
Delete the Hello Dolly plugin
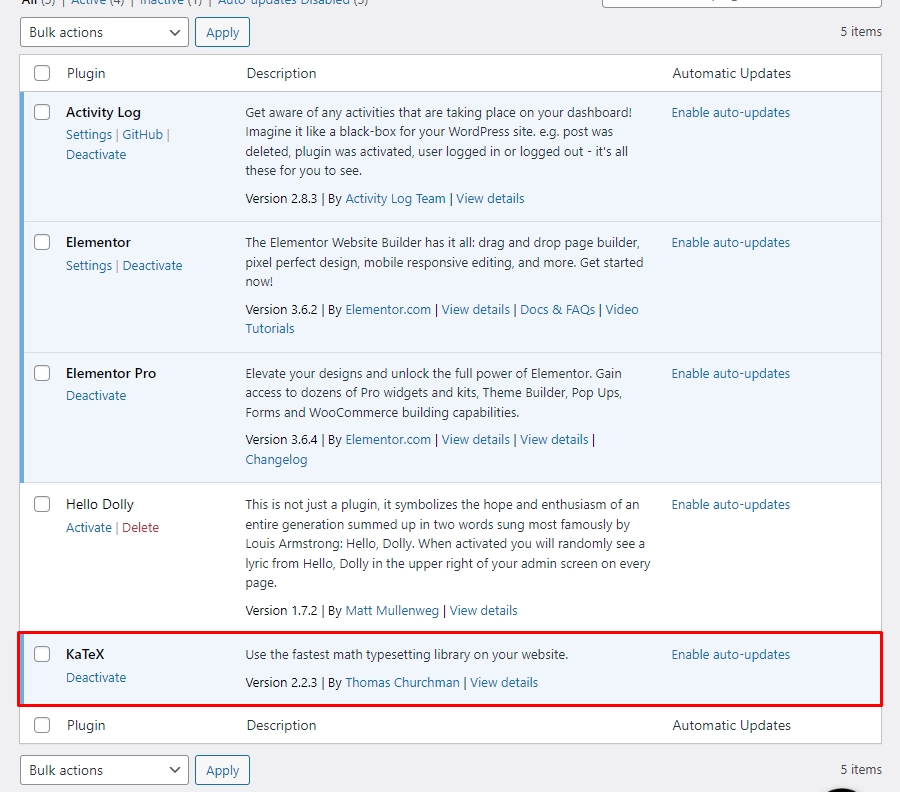pos(141,527)
